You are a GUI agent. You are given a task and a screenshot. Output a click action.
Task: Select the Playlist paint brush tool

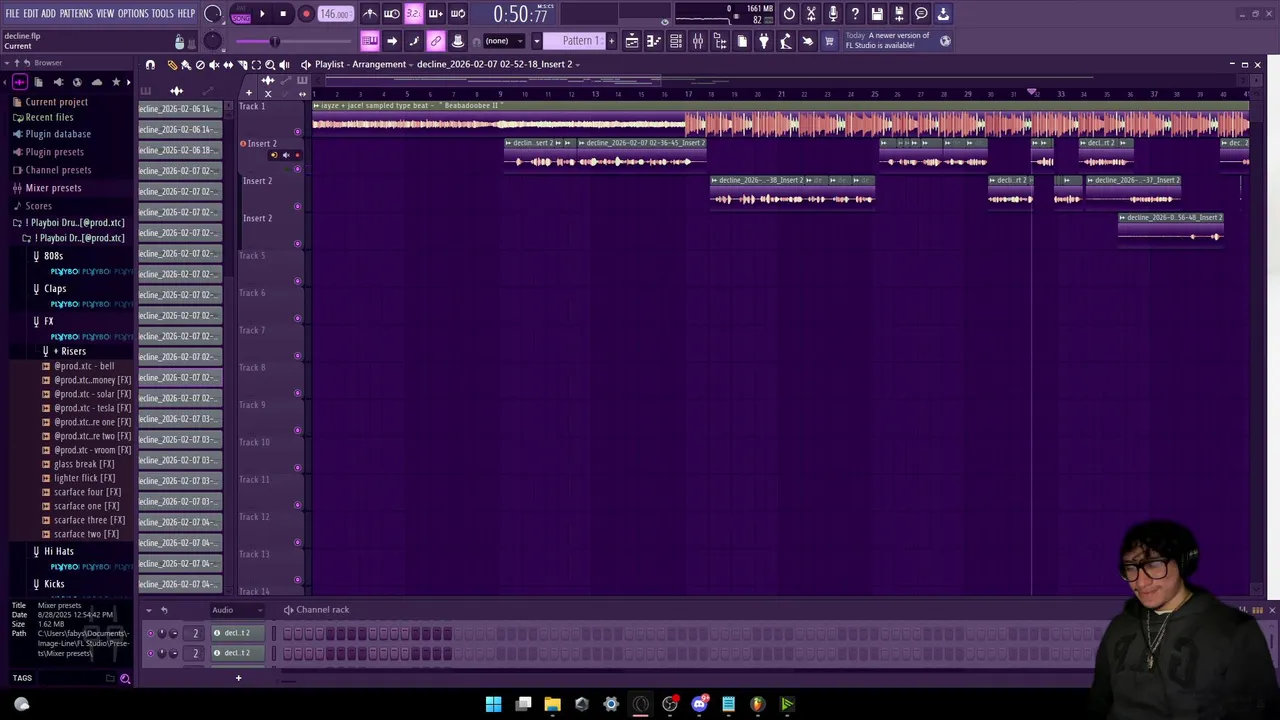point(186,65)
